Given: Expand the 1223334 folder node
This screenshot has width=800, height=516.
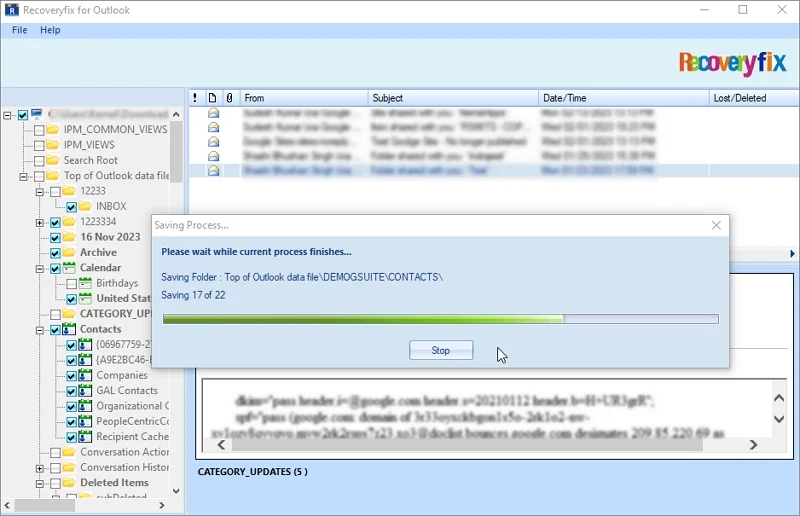Looking at the screenshot, I should [x=40, y=223].
